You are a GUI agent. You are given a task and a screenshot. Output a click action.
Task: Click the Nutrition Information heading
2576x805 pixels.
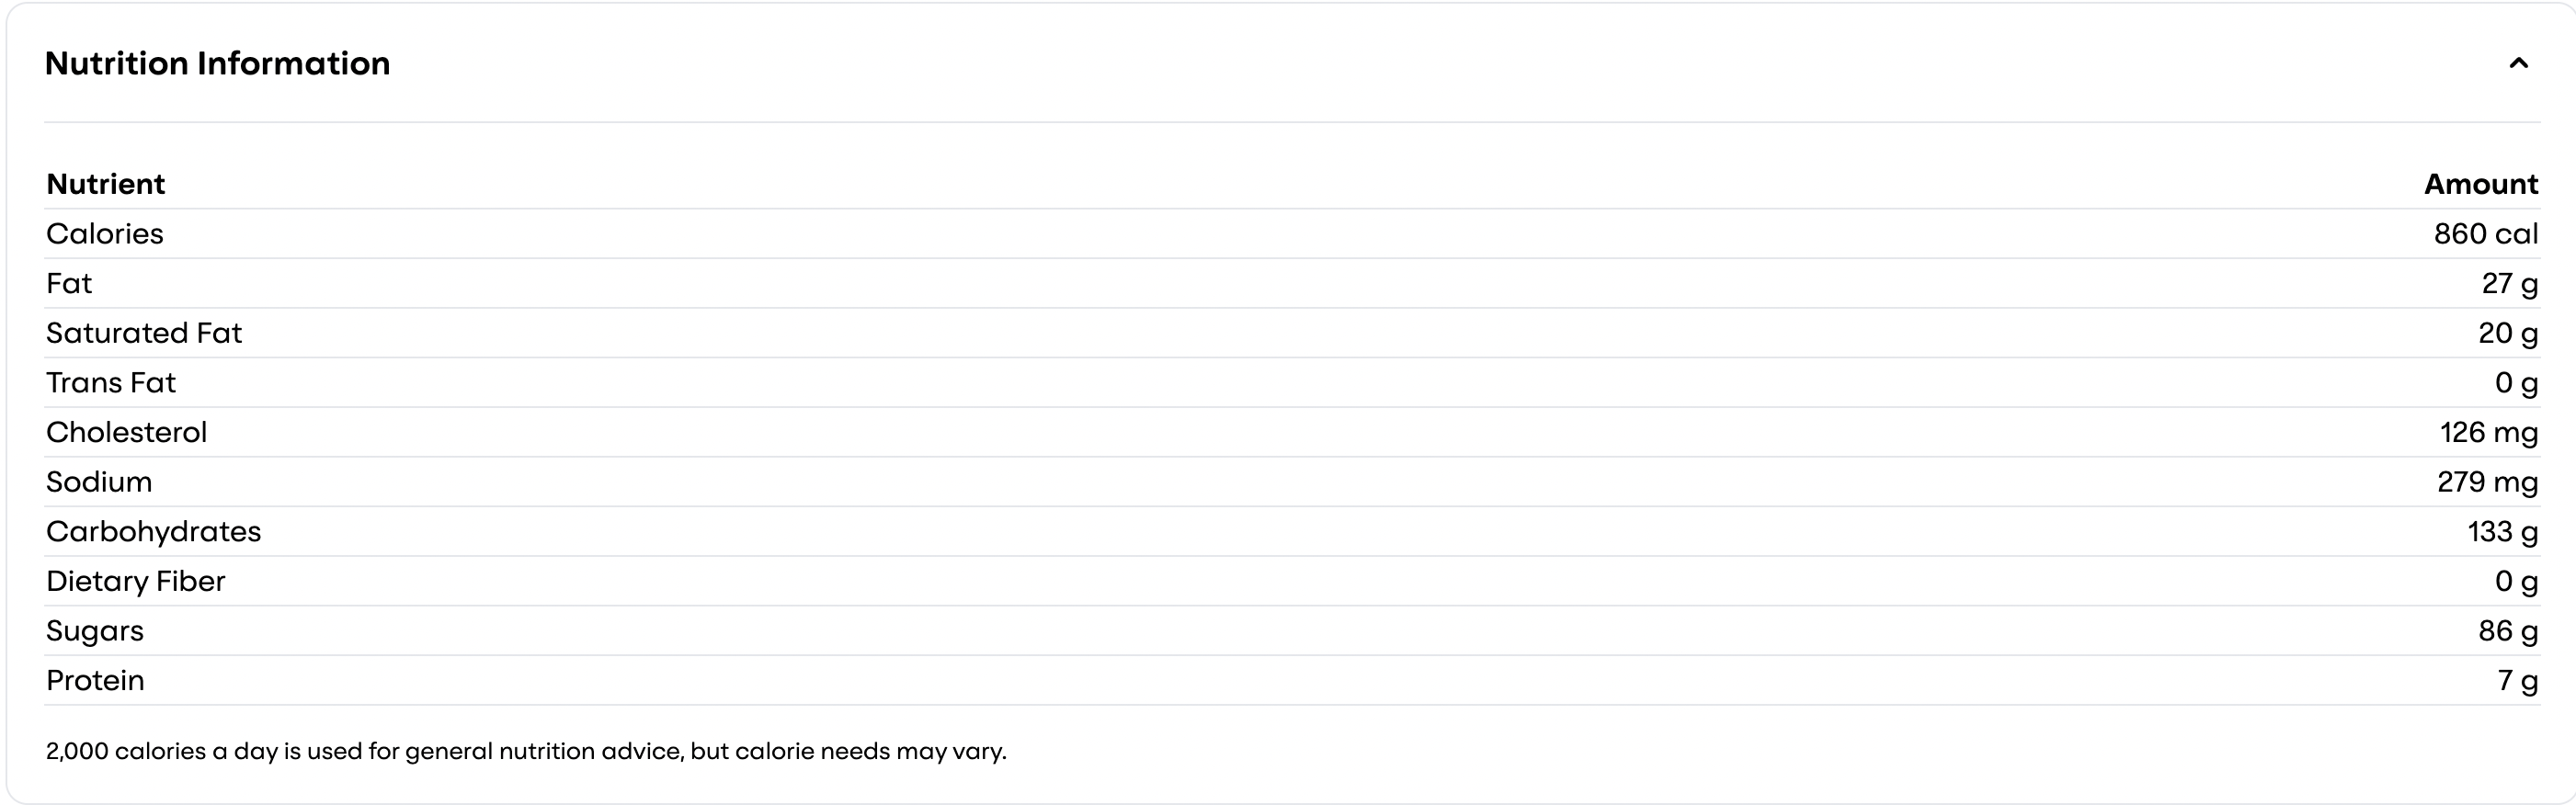pos(218,64)
